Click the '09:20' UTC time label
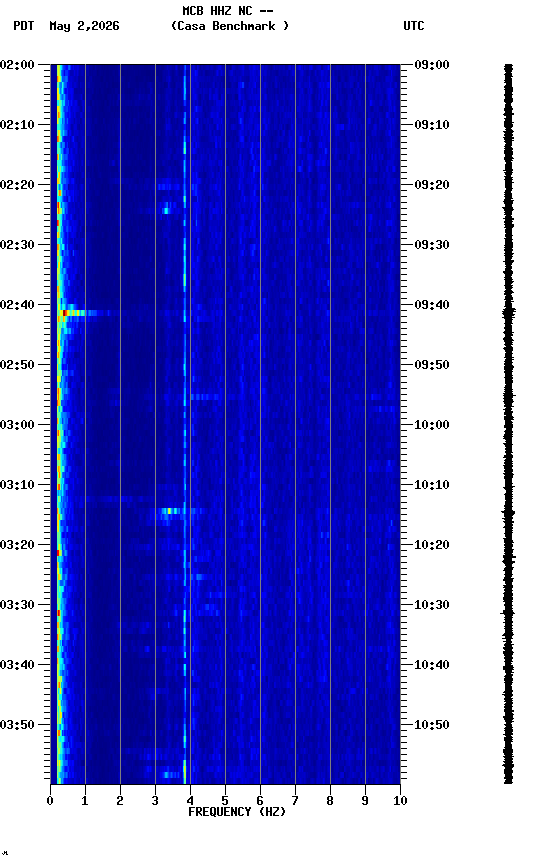 (432, 185)
